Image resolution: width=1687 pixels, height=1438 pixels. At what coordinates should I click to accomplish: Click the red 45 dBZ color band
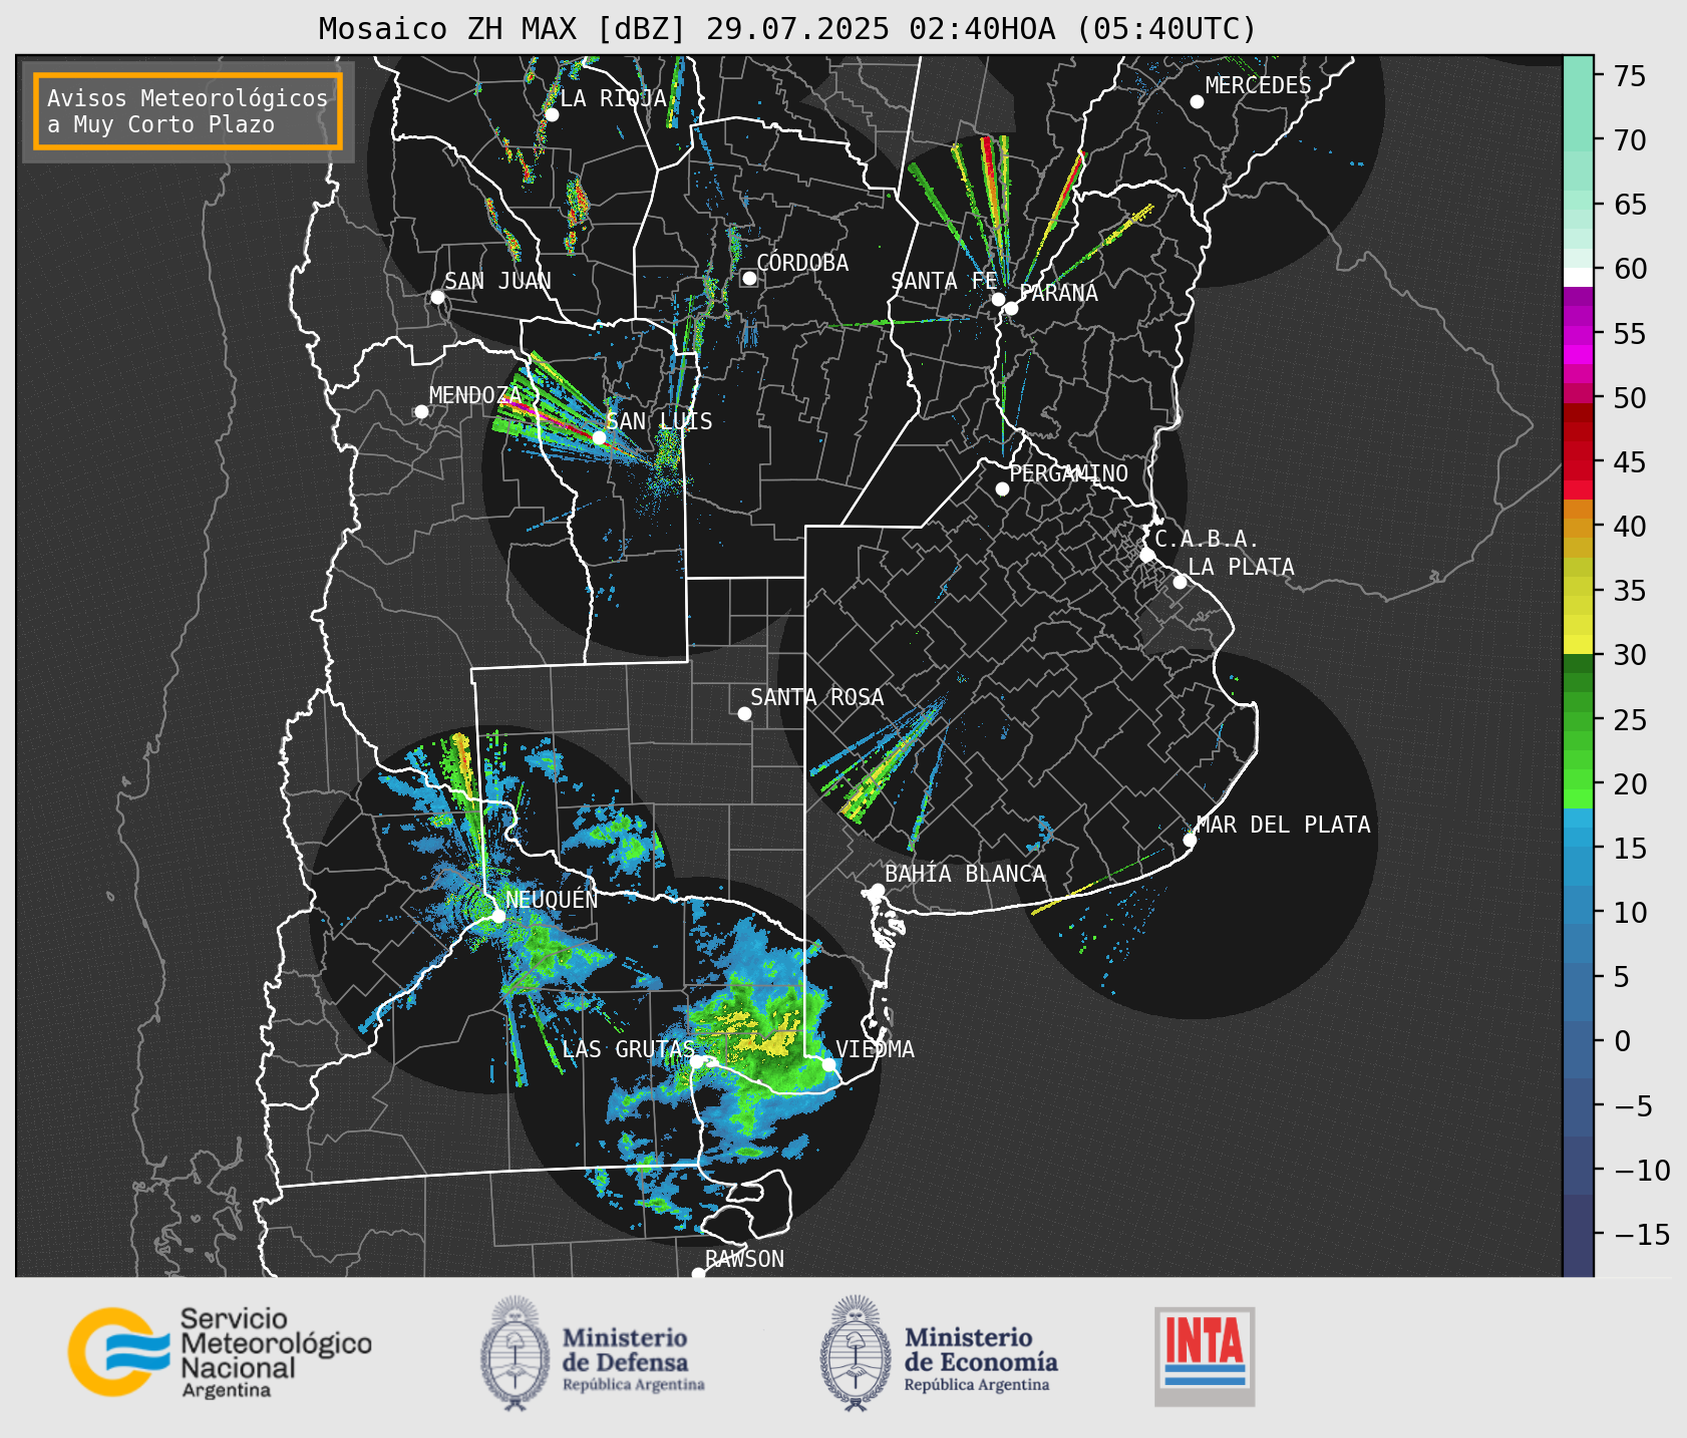(x=1578, y=462)
